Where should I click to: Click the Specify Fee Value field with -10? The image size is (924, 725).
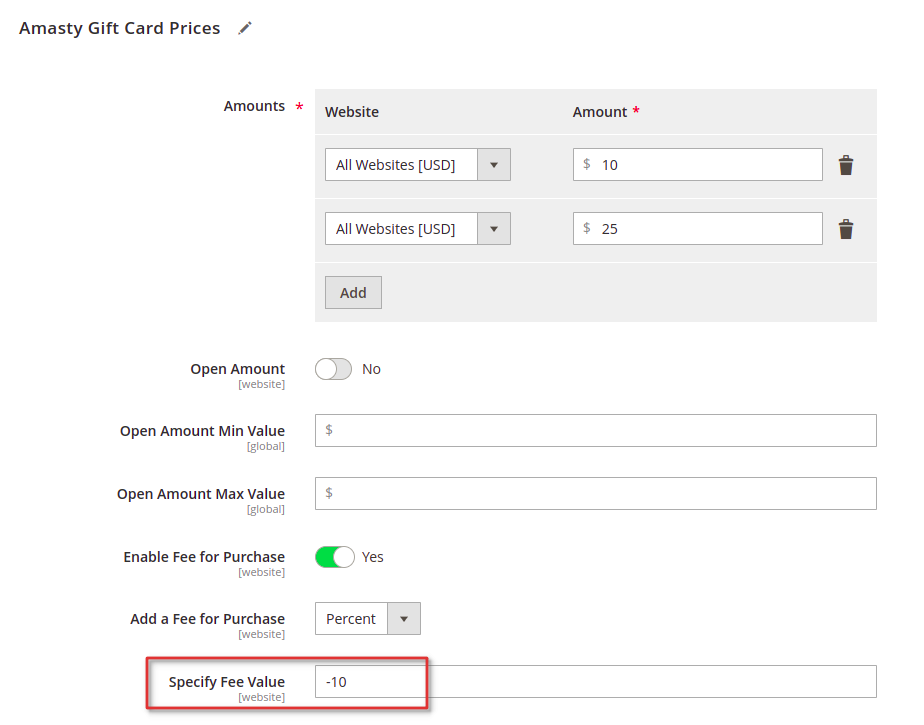coord(596,681)
